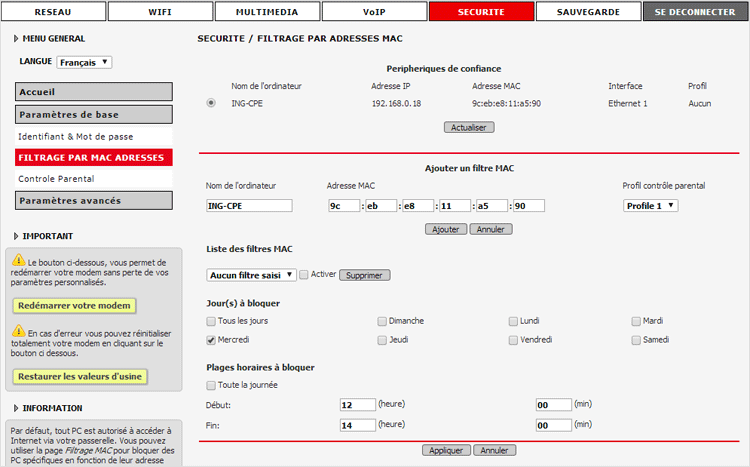Enable the Tous les jours checkbox
Screen dimensions: 750x467
[211, 321]
